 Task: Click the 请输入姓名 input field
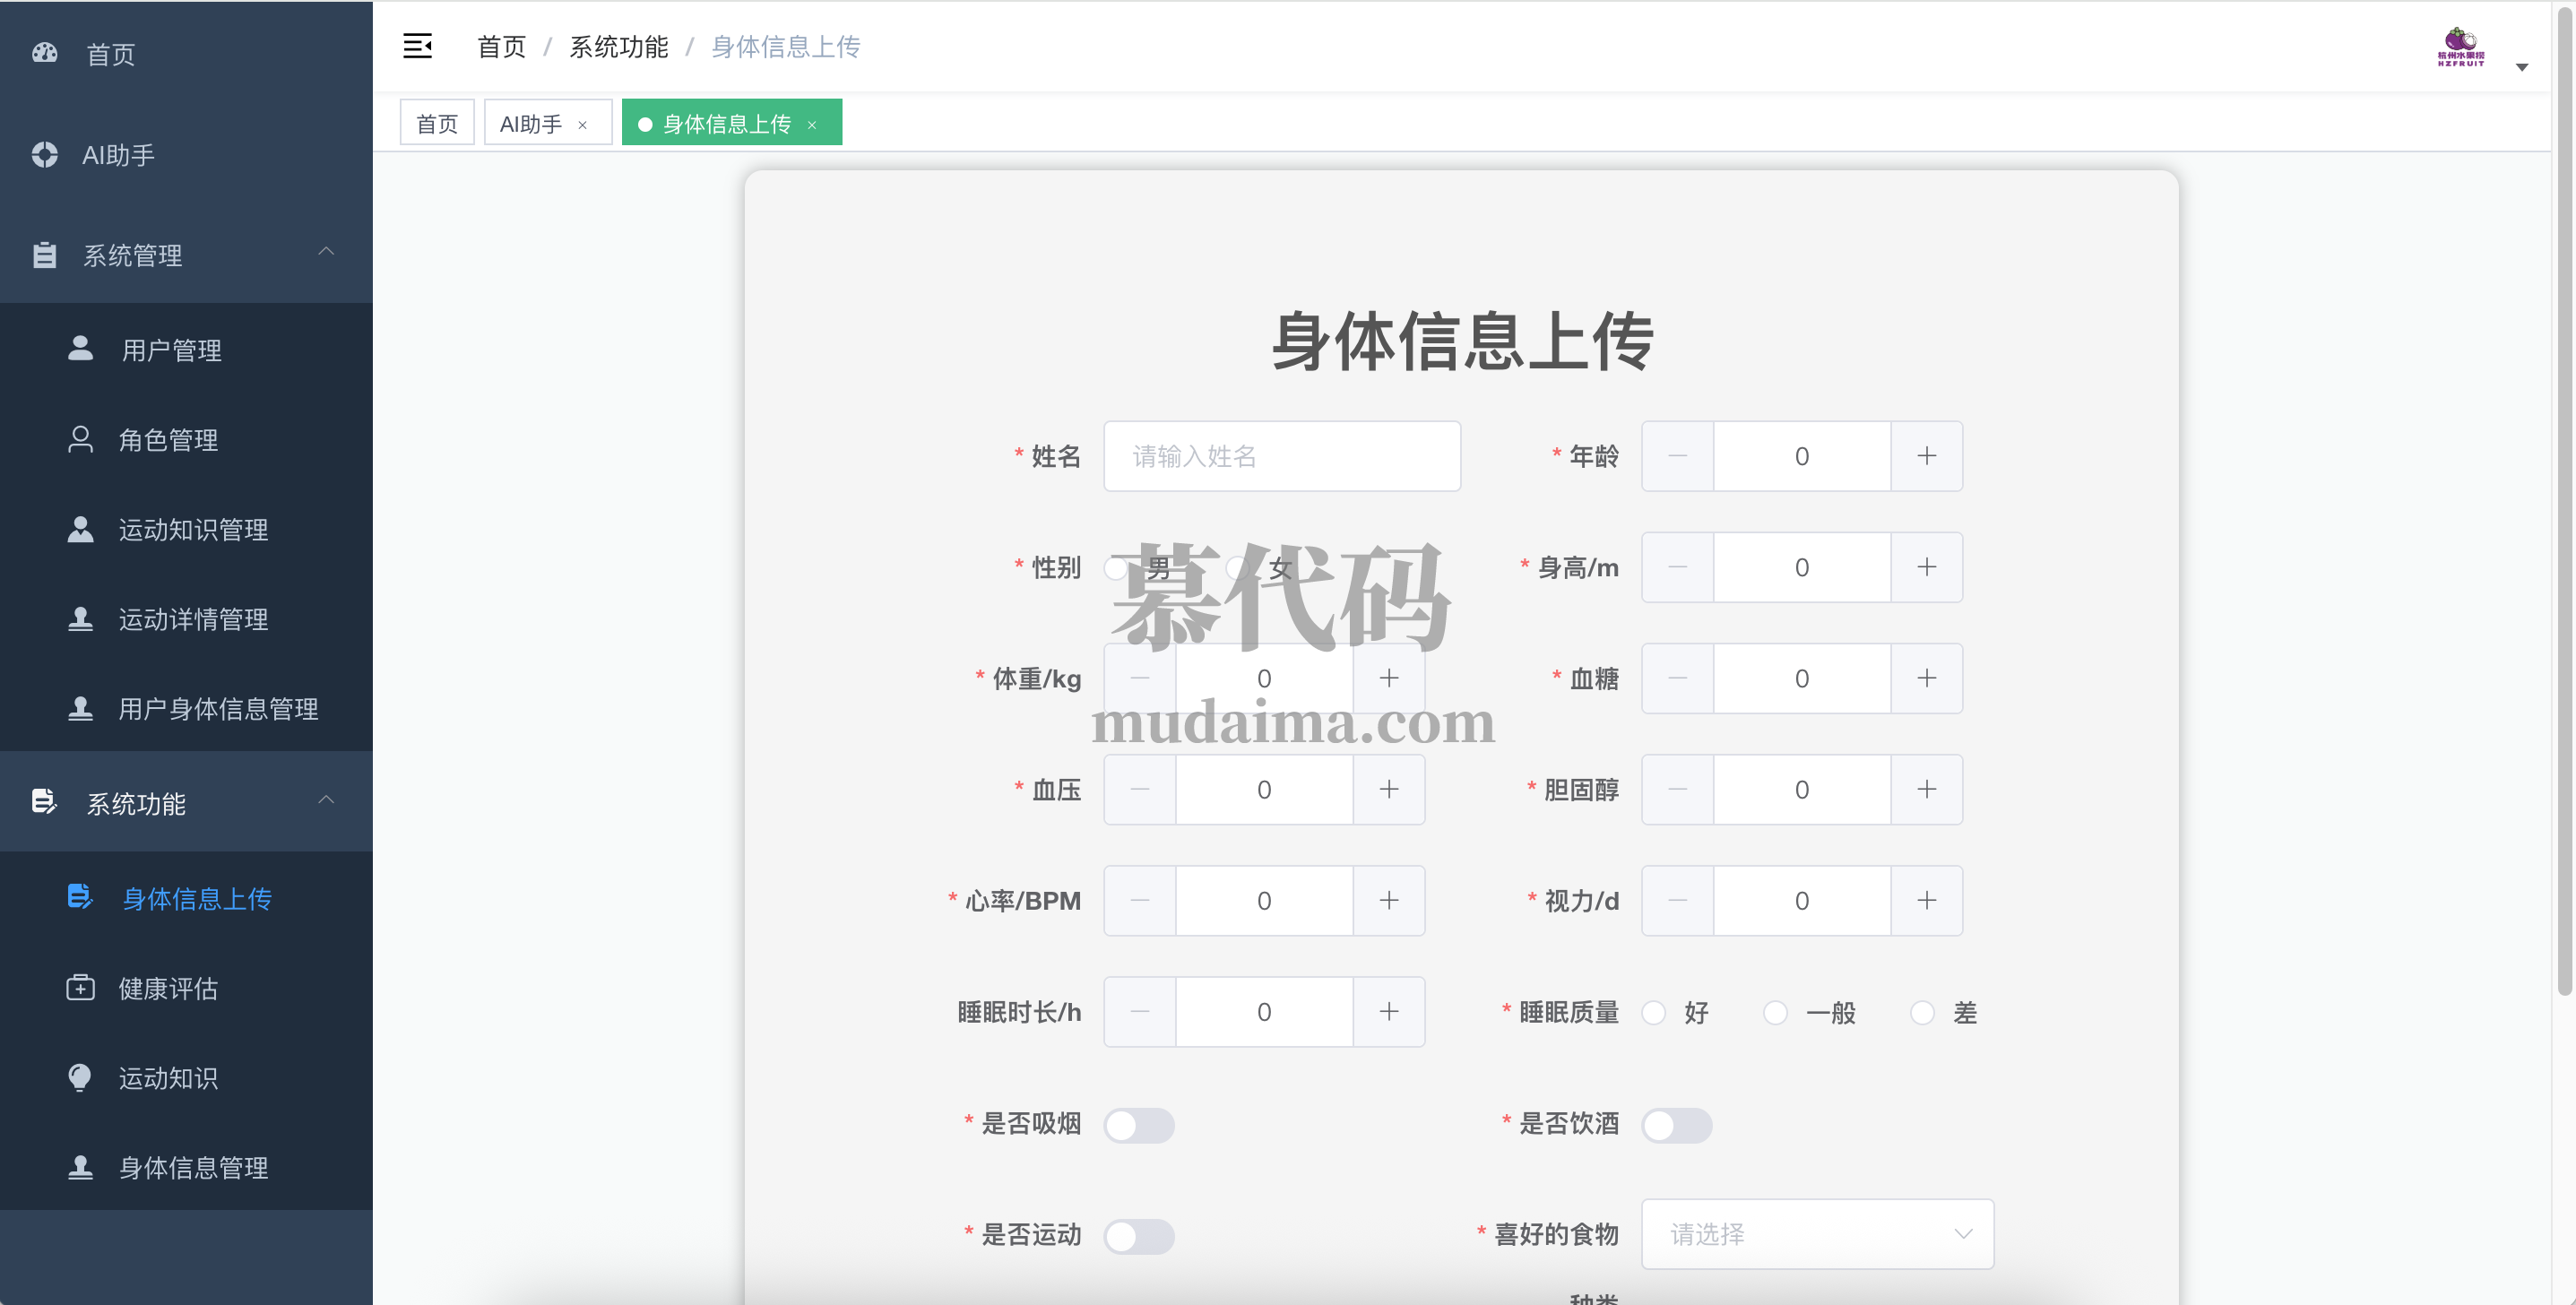[x=1281, y=456]
